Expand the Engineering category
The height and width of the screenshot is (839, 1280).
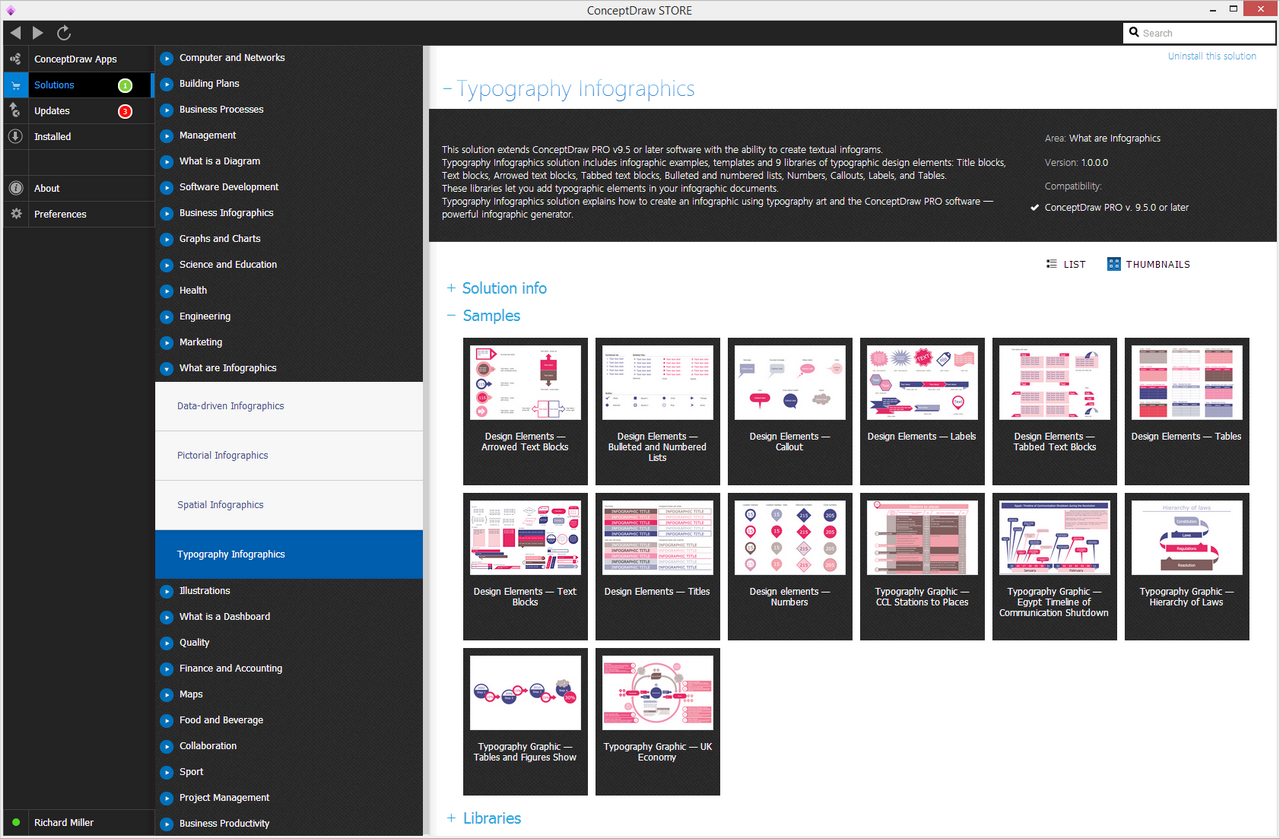(x=167, y=316)
